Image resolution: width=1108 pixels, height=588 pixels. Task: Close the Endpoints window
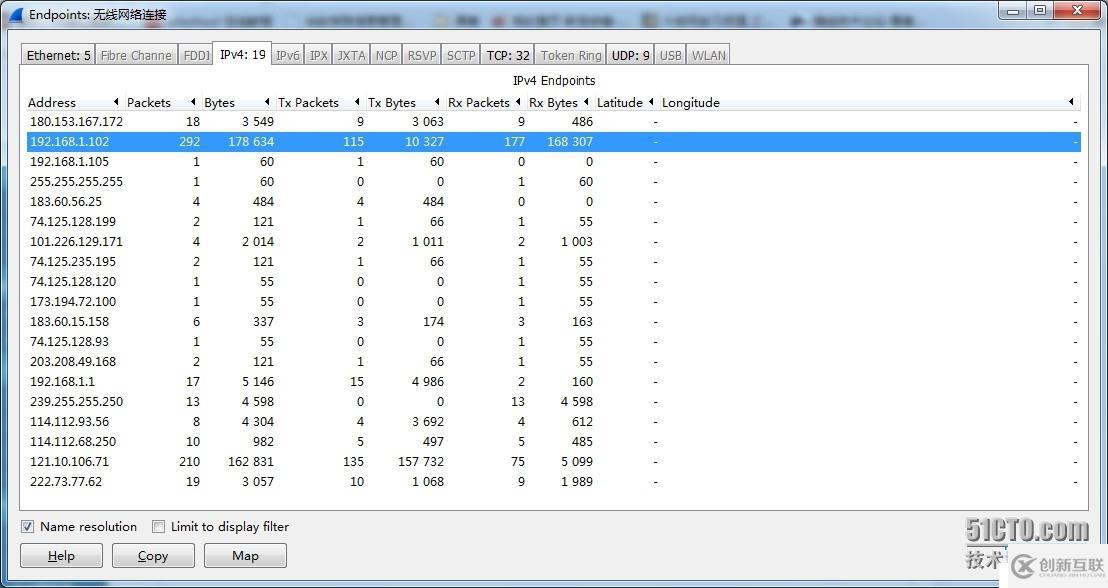tap(1078, 11)
